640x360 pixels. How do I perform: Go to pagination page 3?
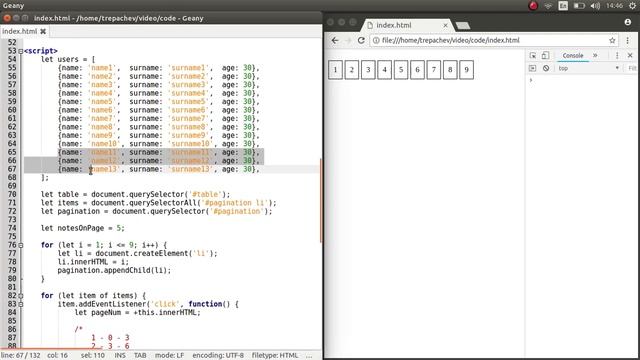coord(368,70)
